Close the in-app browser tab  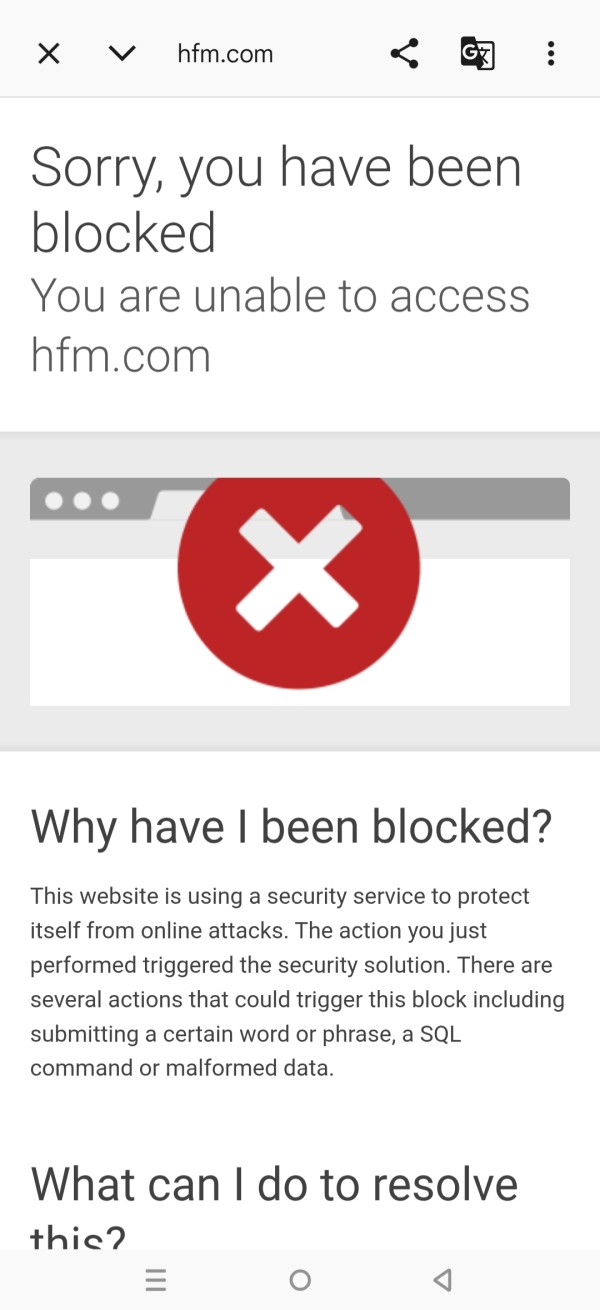click(48, 53)
